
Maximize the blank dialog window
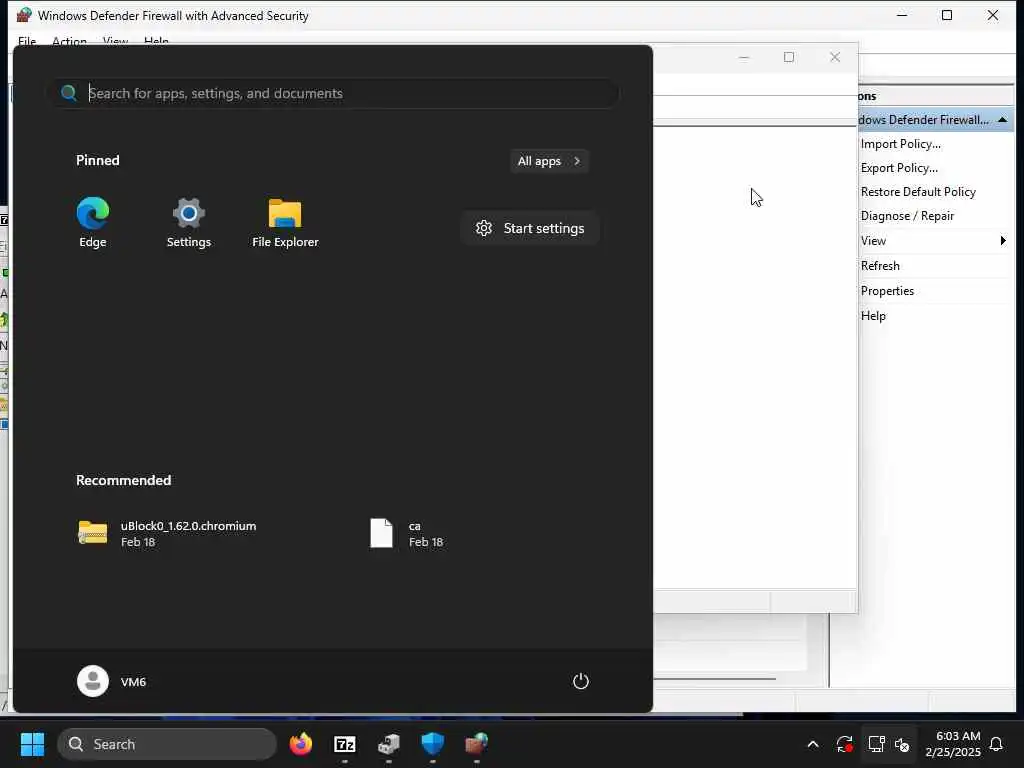click(789, 57)
